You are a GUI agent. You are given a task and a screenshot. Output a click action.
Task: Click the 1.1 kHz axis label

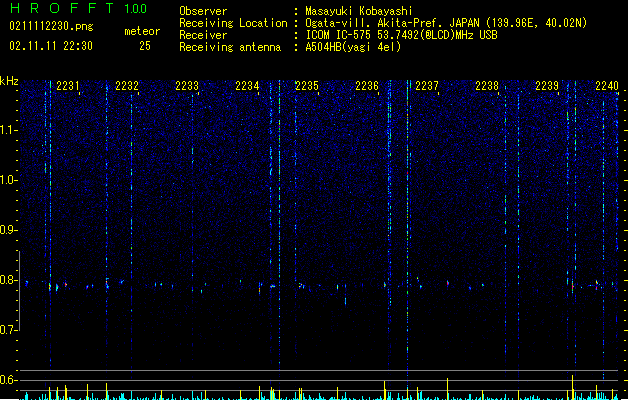point(9,130)
